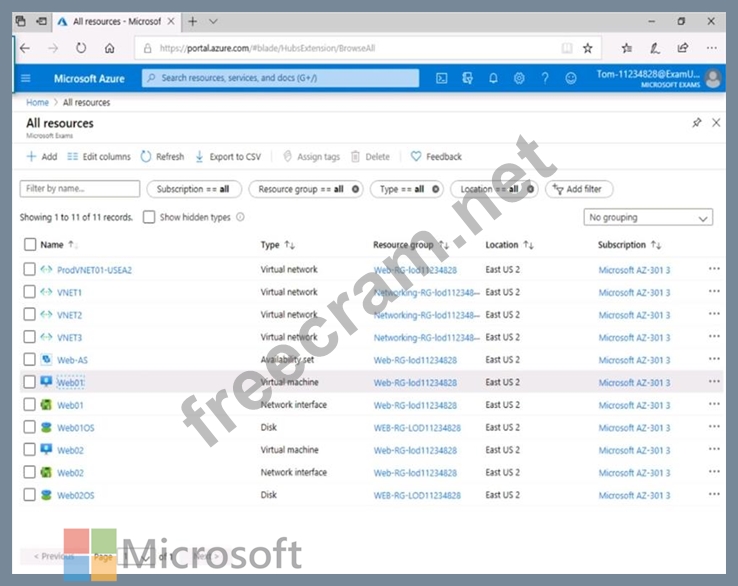
Task: Pin the All resources blade
Action: (697, 123)
